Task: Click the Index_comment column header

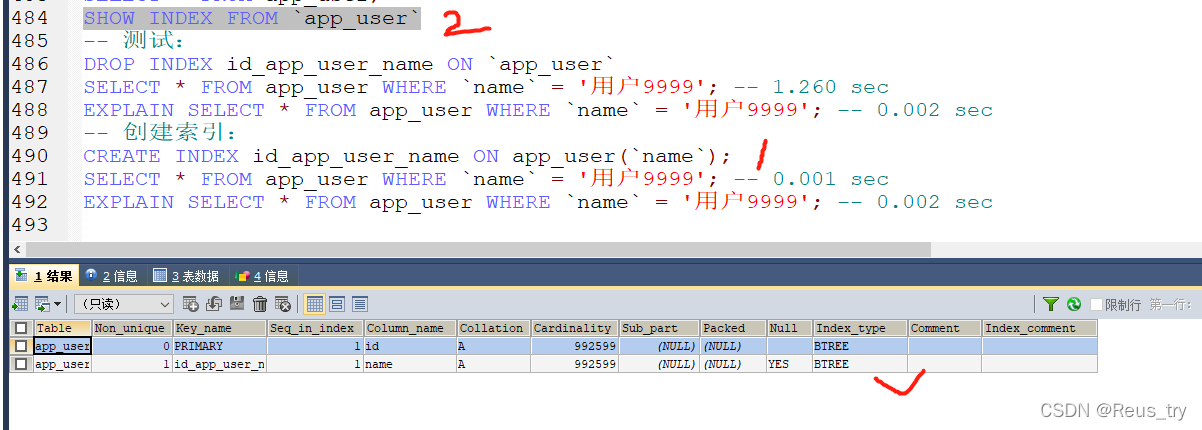Action: [x=1039, y=328]
